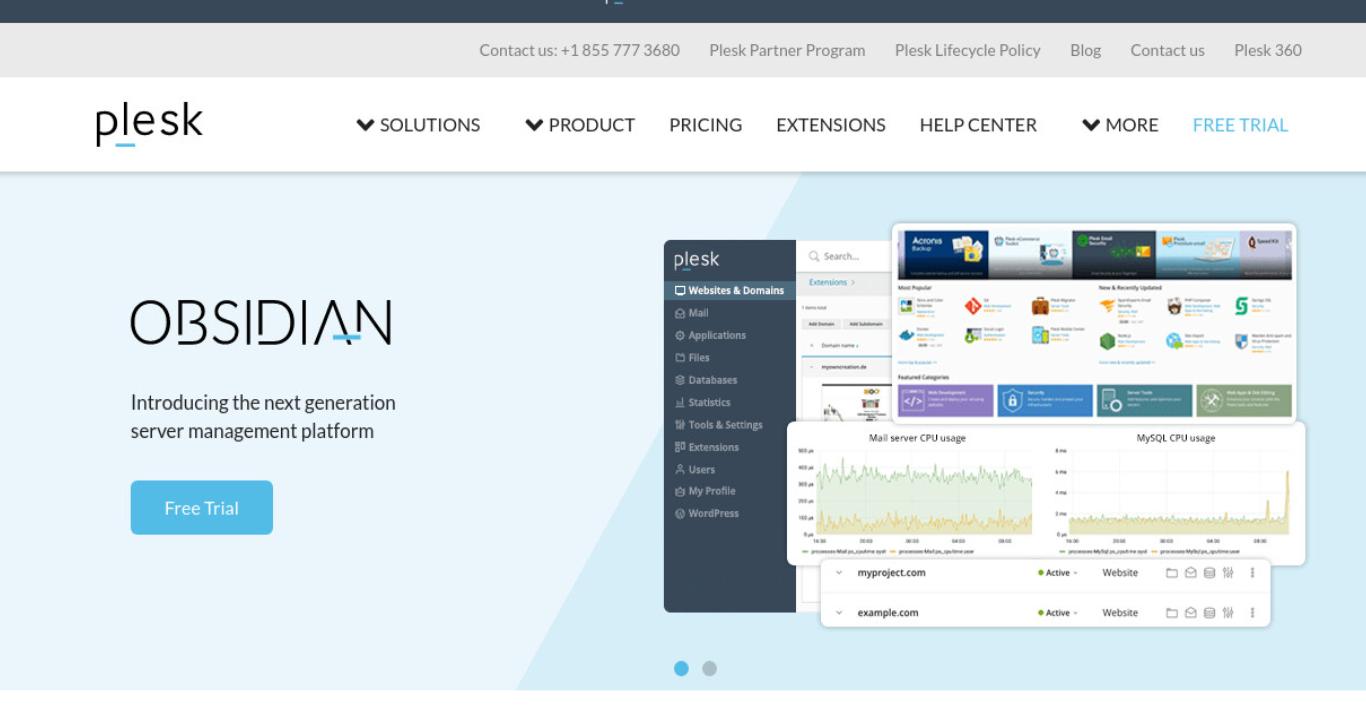Select Files folder icon in sidebar

click(x=680, y=358)
